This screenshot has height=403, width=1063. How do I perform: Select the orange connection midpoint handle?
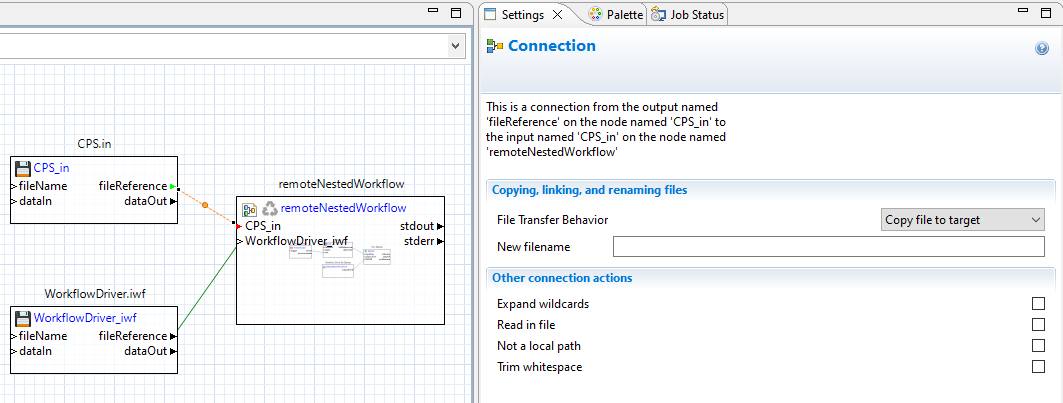click(x=205, y=204)
